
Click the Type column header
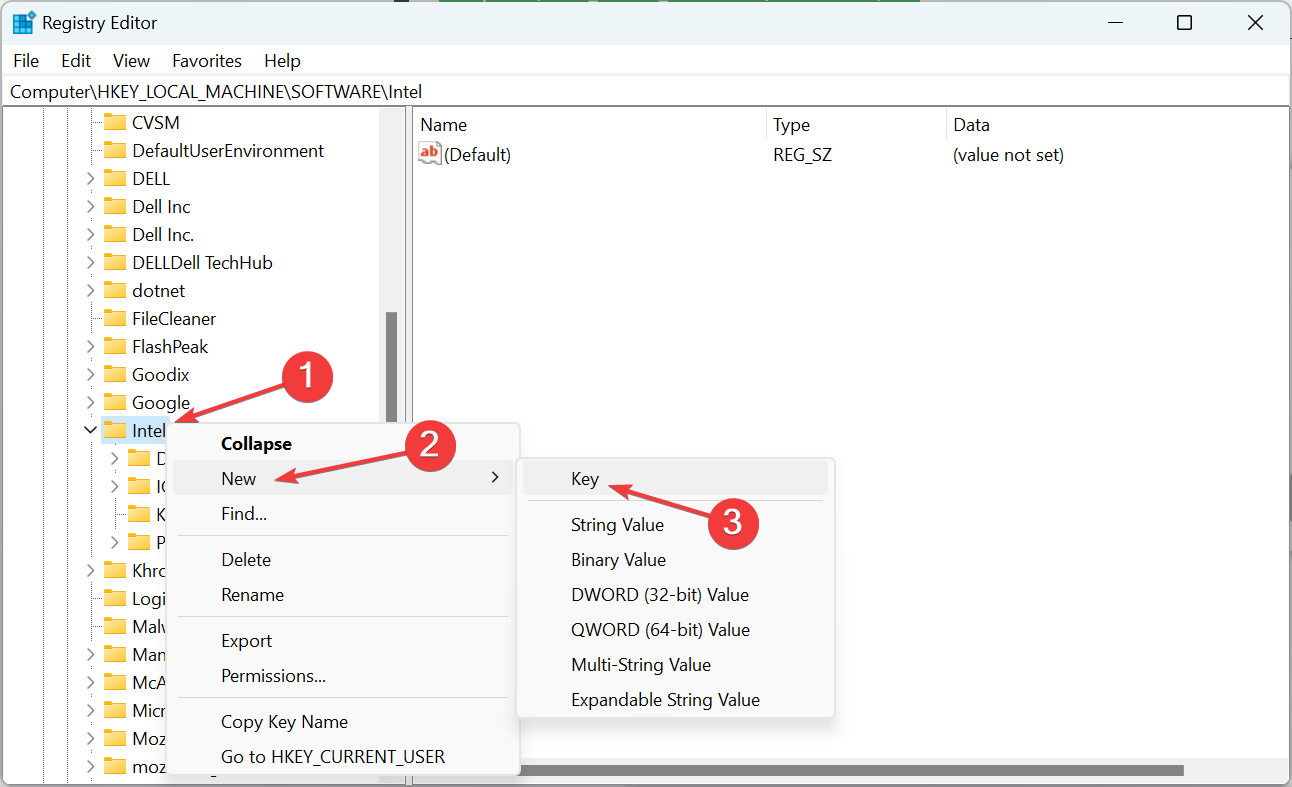tap(857, 125)
